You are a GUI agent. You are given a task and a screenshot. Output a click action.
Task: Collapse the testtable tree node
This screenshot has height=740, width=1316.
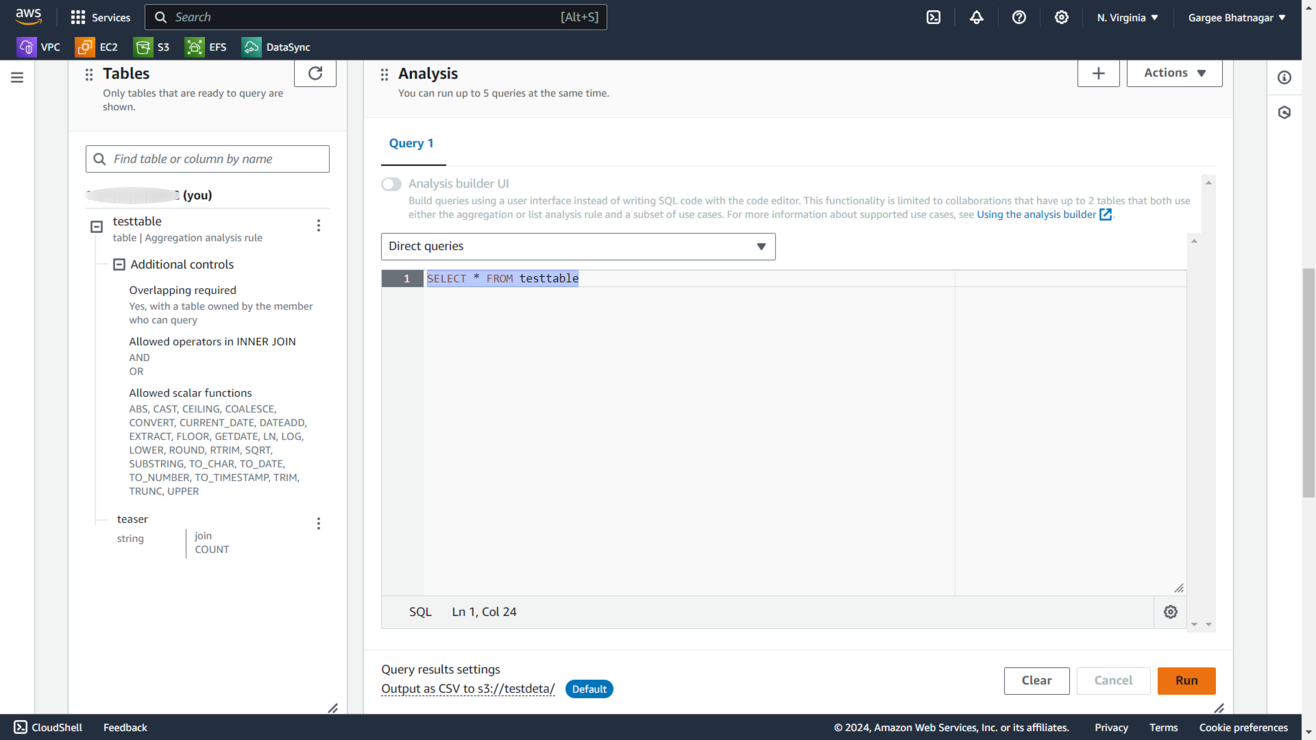97,227
